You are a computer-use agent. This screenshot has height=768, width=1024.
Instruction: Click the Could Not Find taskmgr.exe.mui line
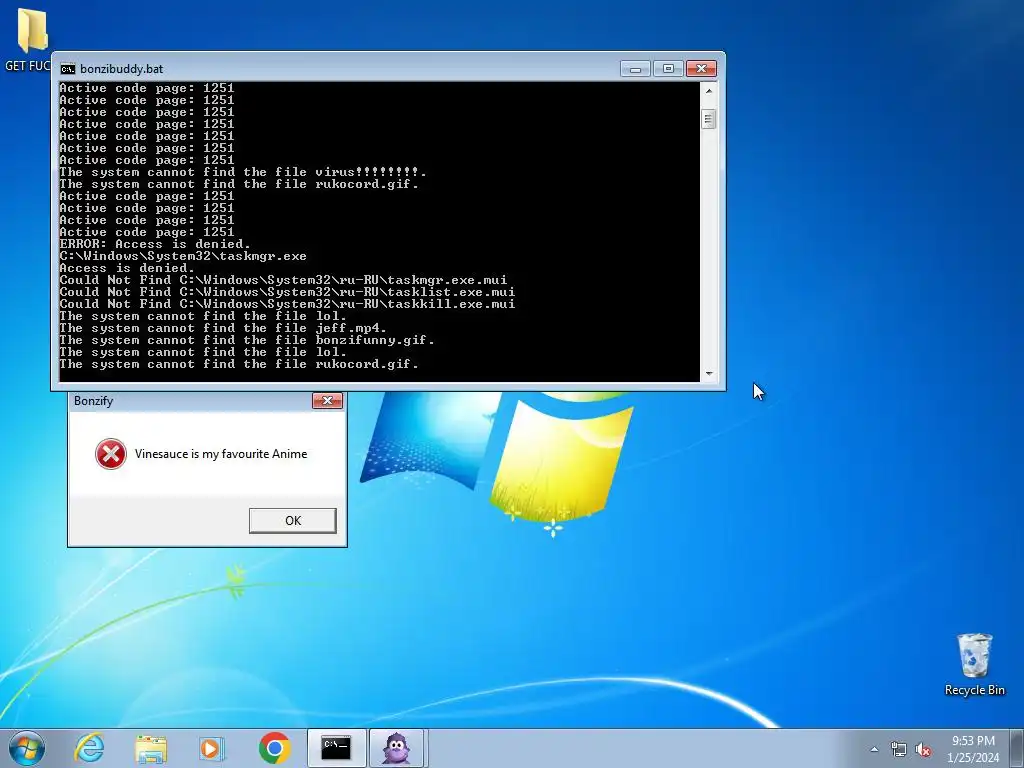click(x=283, y=280)
